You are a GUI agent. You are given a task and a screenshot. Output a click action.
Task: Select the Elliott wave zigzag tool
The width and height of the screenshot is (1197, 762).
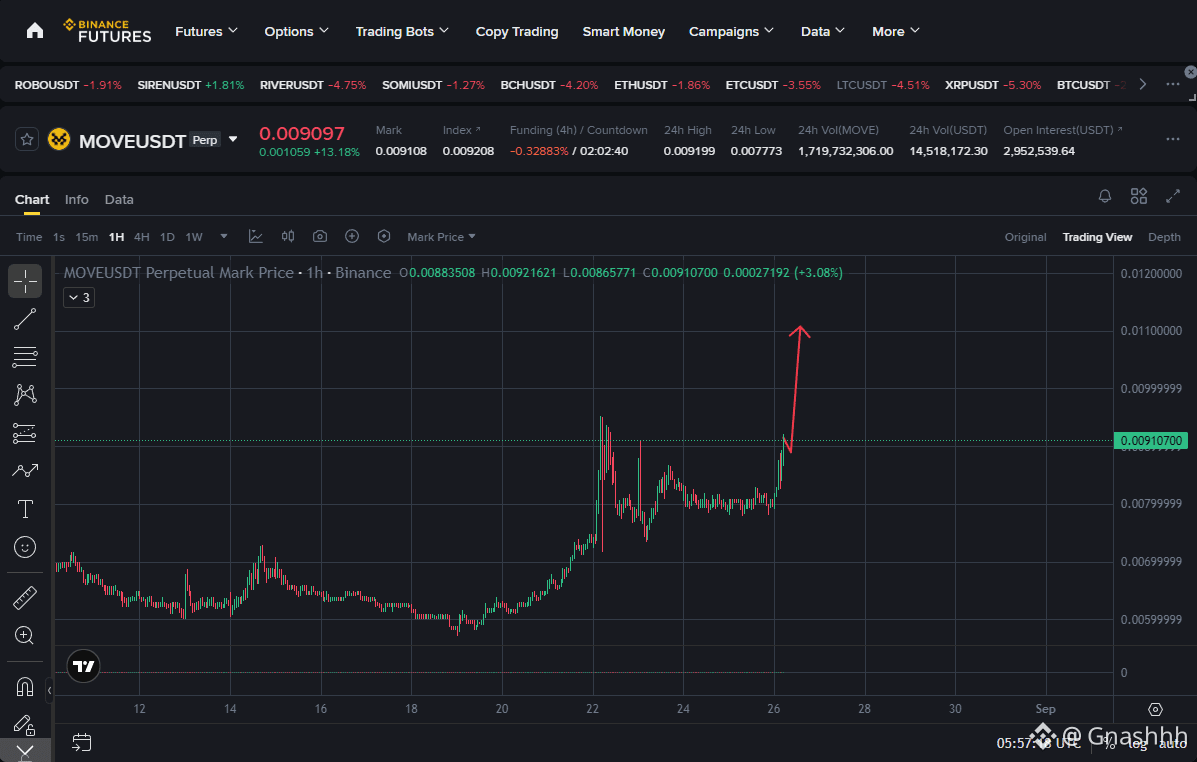(25, 470)
